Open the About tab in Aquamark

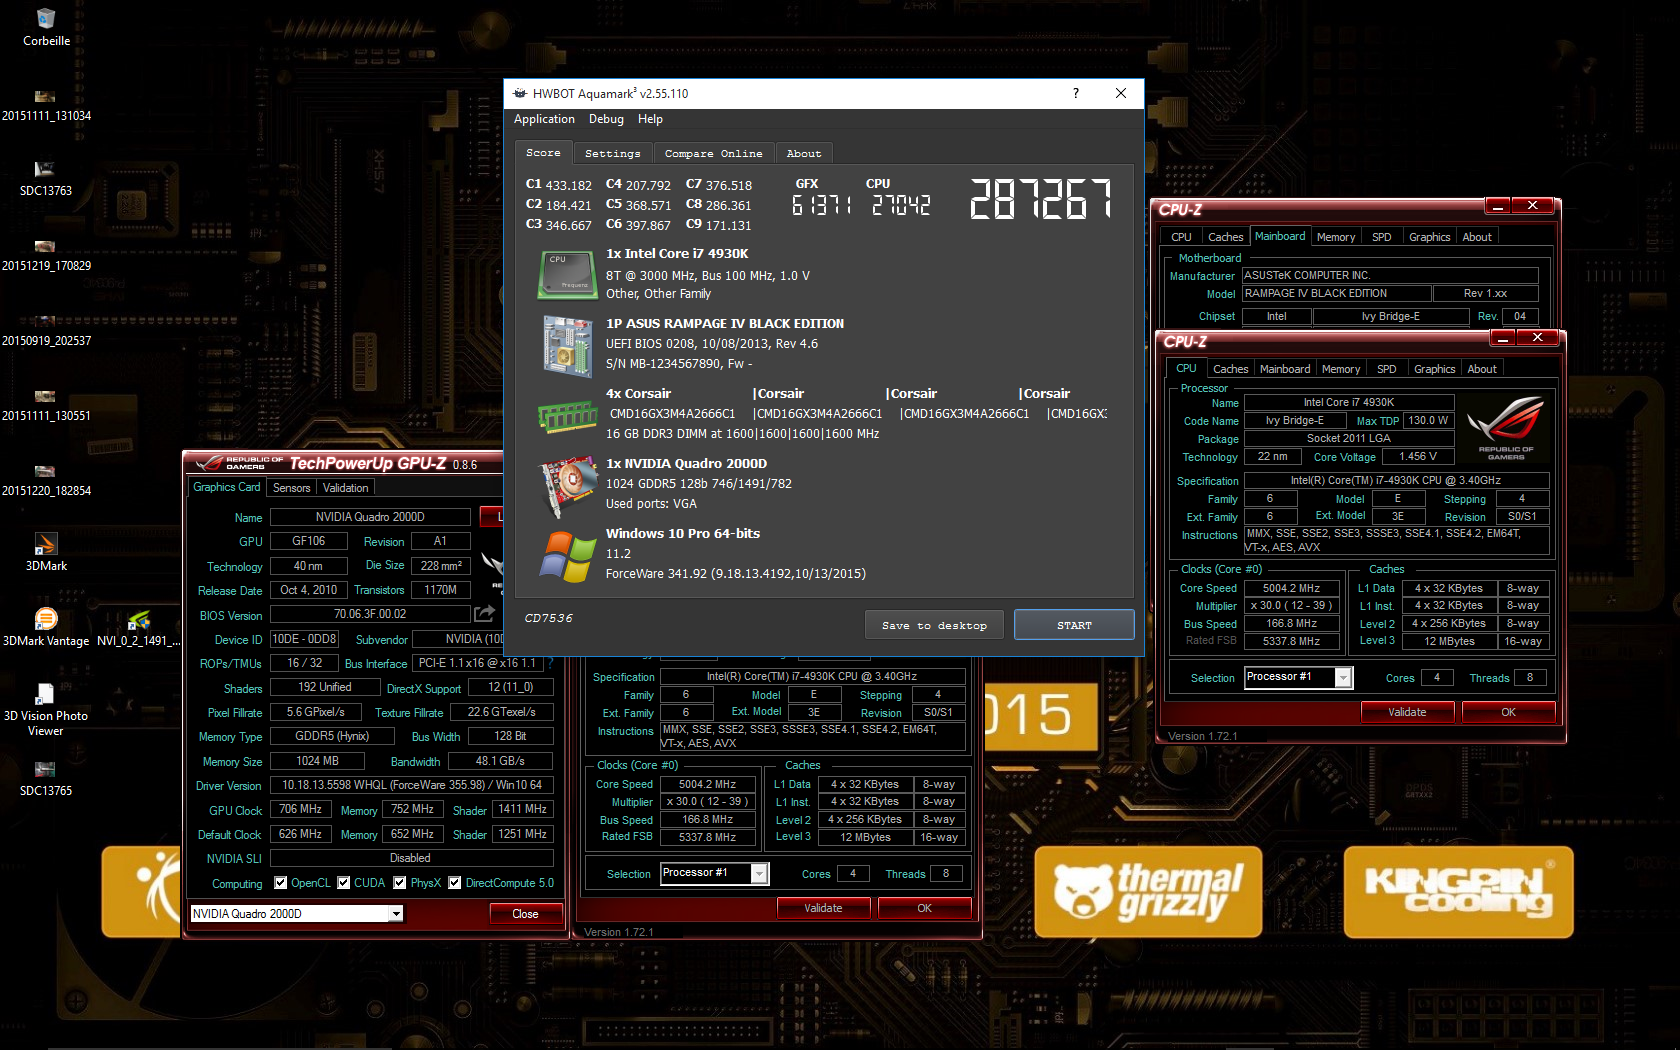tap(803, 154)
